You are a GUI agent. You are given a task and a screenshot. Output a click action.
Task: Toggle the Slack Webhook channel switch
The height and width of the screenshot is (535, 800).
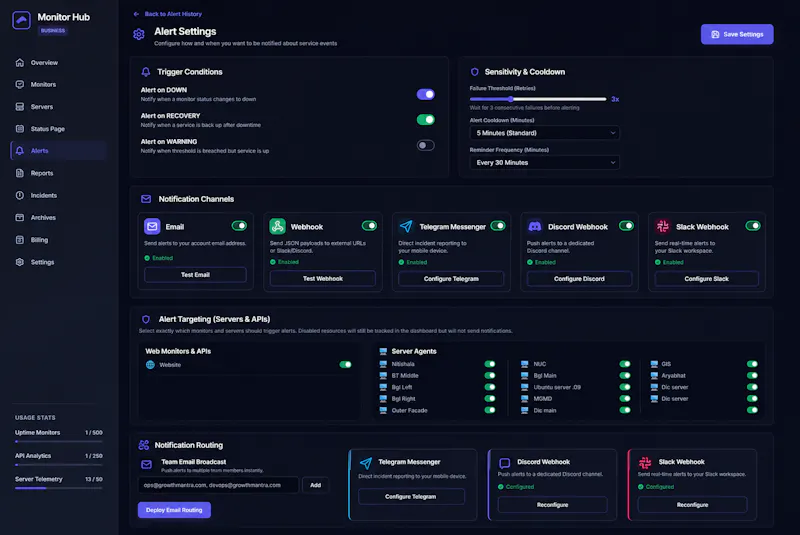click(x=753, y=225)
